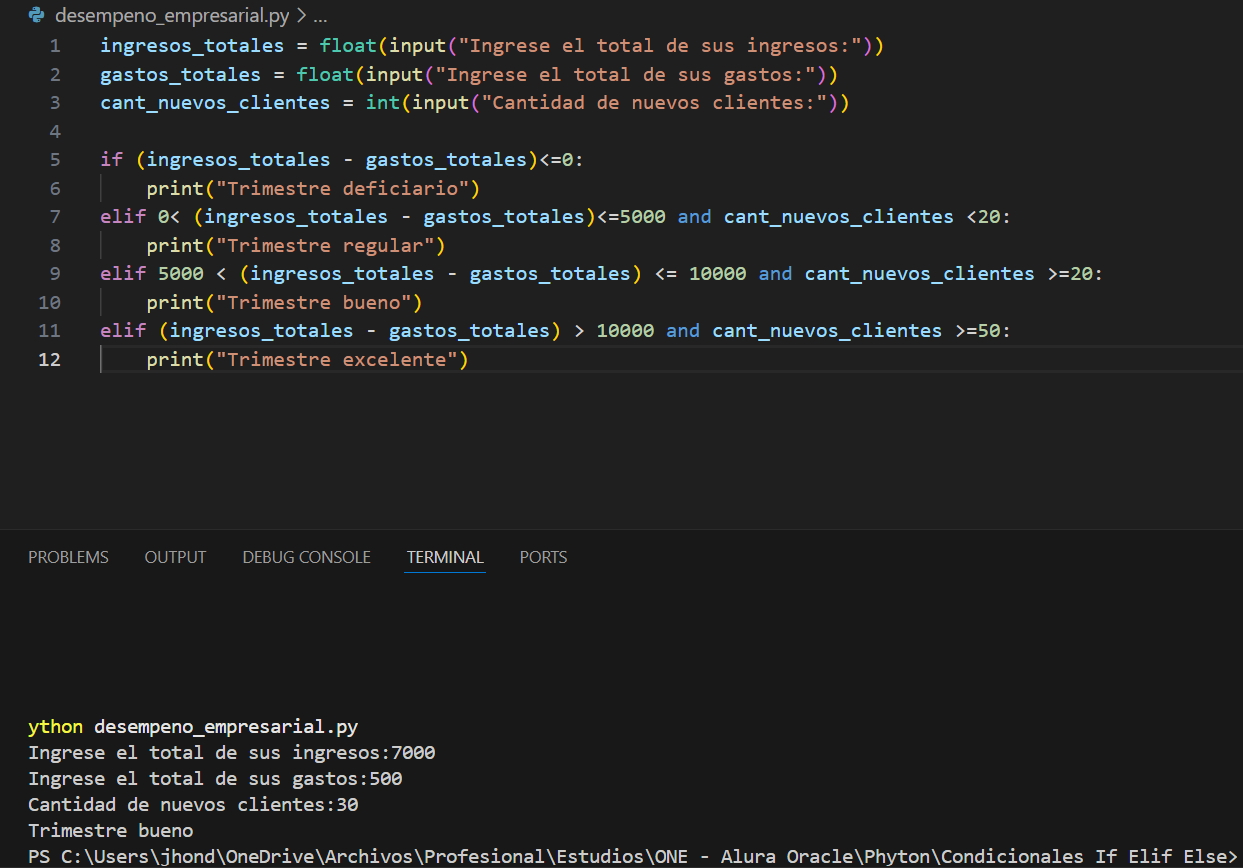This screenshot has height=868, width=1243.
Task: Click cant_nuevos_clientes variable on line 3
Action: click(214, 103)
